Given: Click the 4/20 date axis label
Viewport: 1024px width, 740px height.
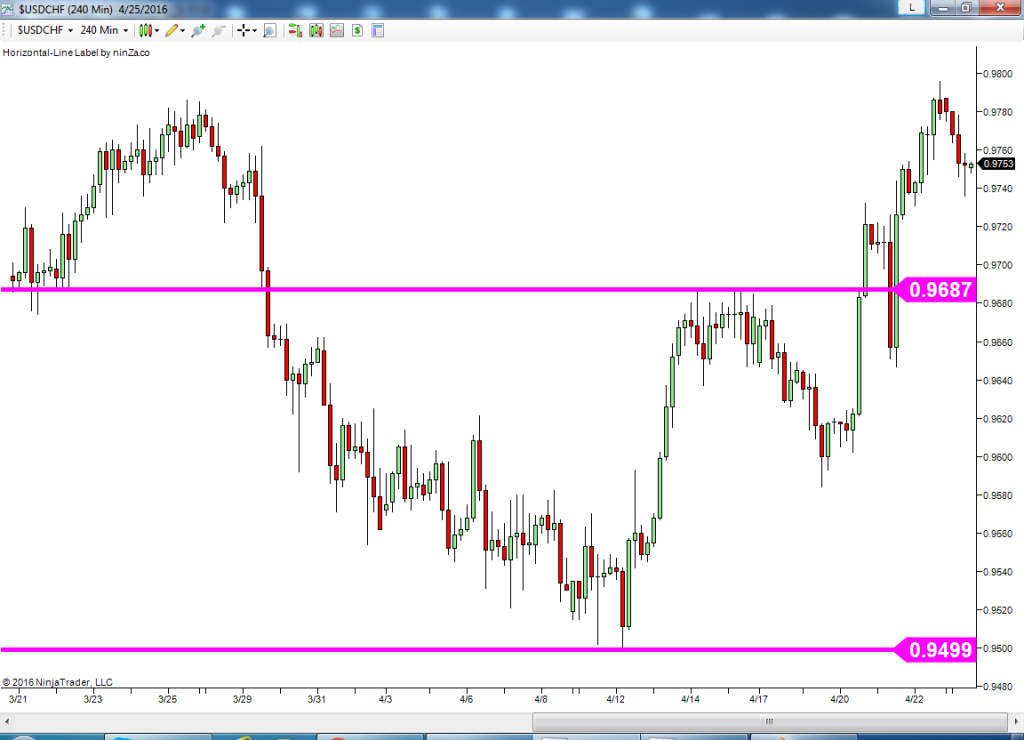Looking at the screenshot, I should 839,699.
